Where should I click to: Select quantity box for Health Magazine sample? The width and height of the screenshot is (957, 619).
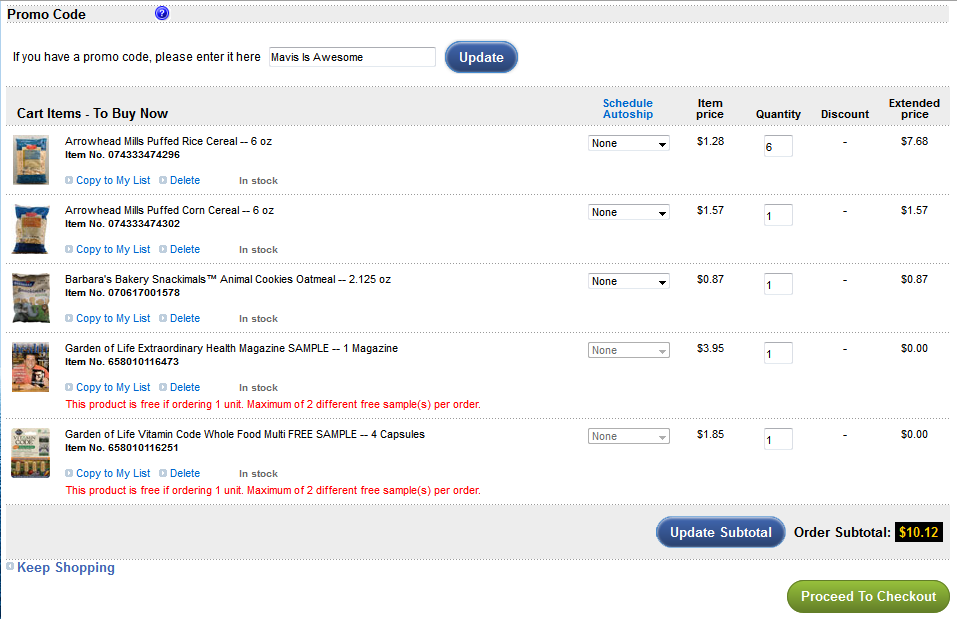click(x=777, y=353)
